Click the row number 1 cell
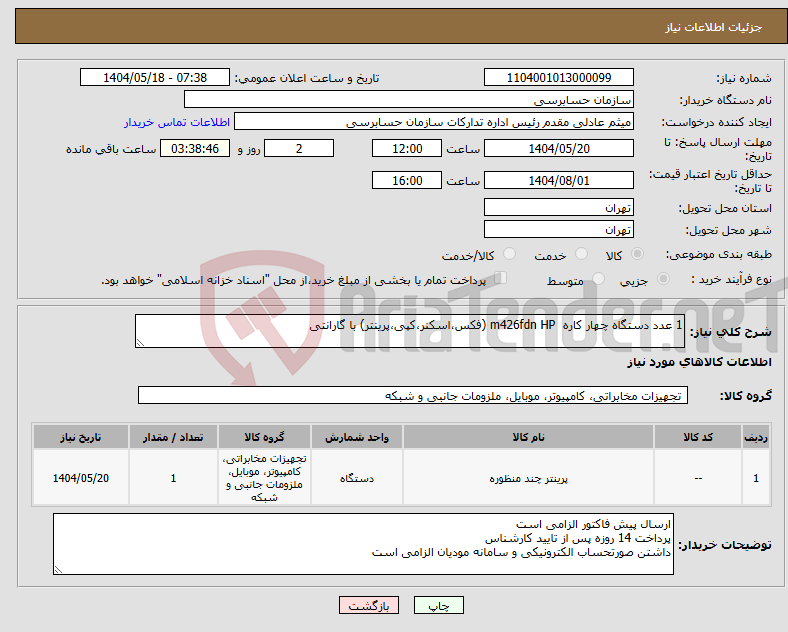788x632 pixels. (x=756, y=478)
